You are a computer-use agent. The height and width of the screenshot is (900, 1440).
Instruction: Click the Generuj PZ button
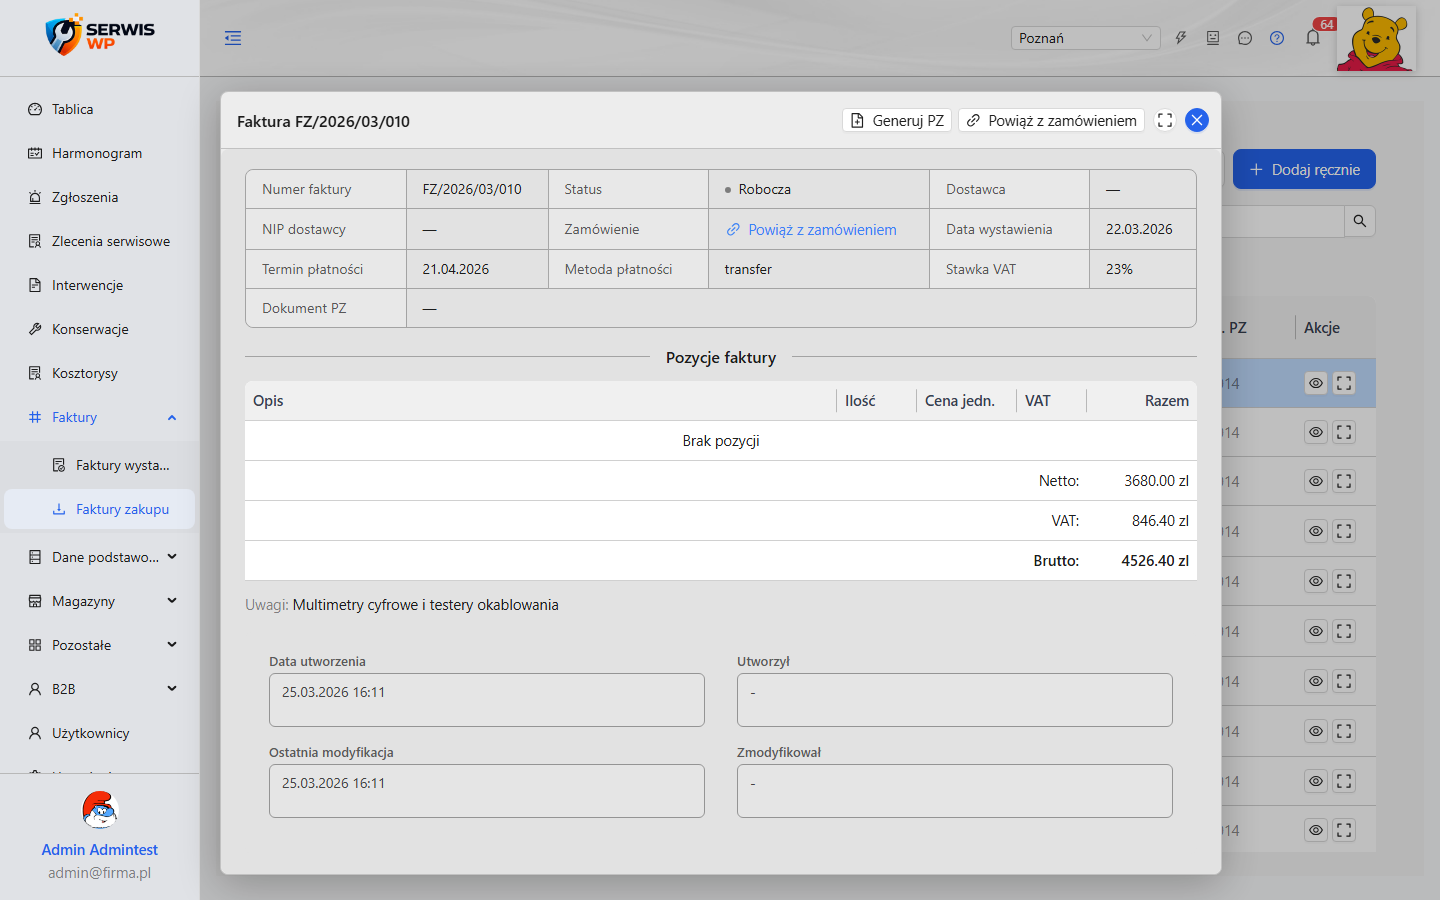pyautogui.click(x=897, y=120)
